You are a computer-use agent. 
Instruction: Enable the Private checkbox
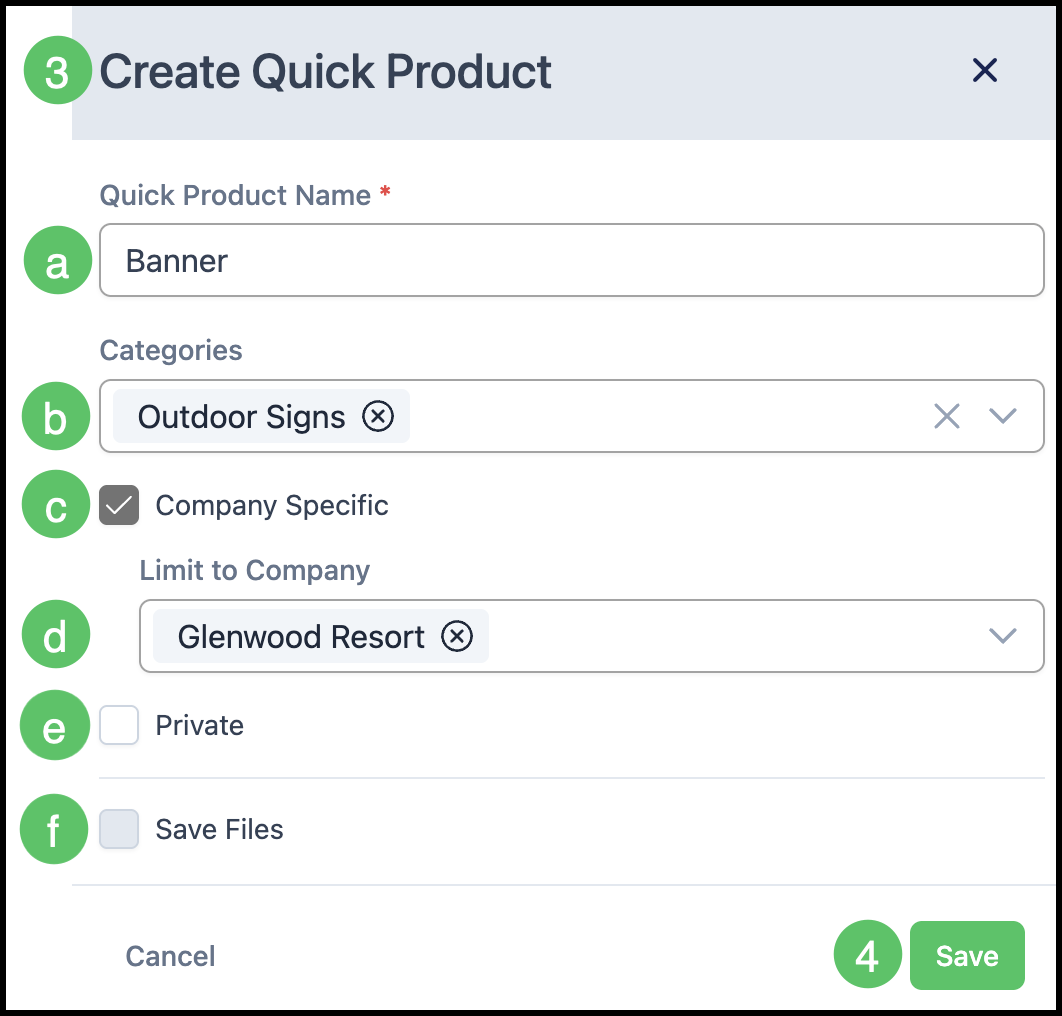(x=119, y=725)
